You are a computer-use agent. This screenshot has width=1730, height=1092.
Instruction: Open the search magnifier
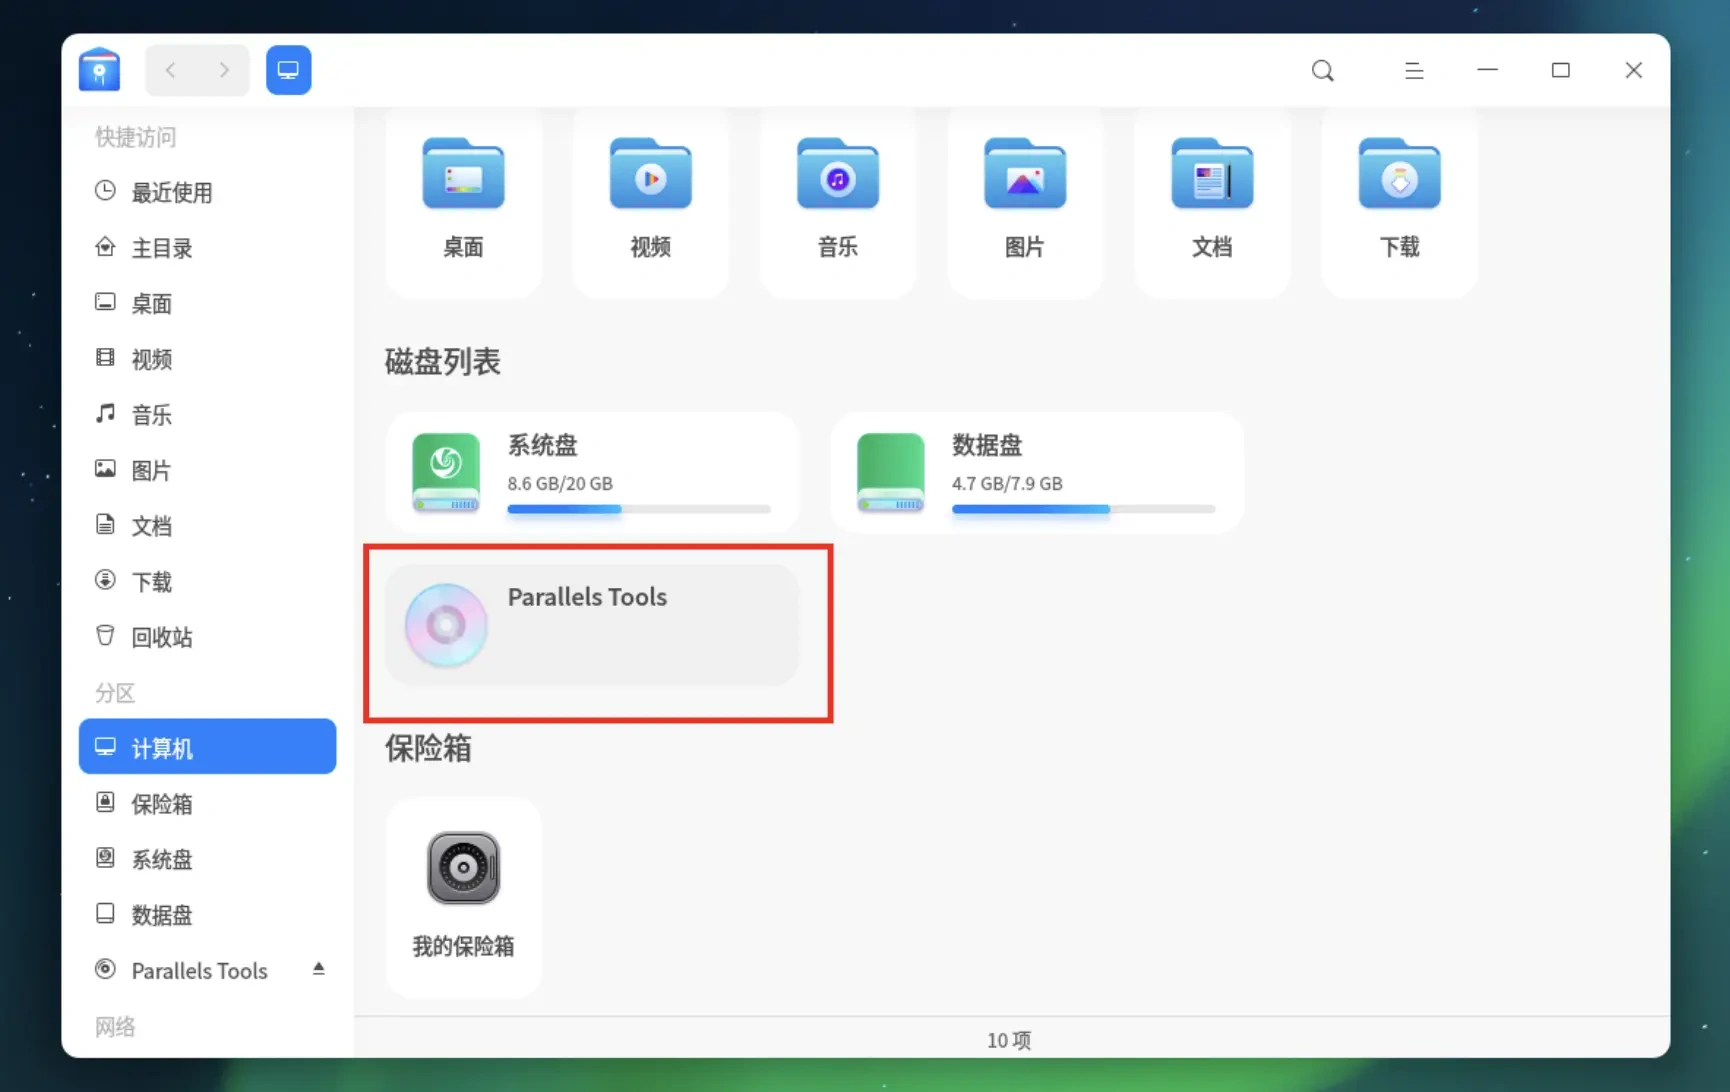(1323, 70)
